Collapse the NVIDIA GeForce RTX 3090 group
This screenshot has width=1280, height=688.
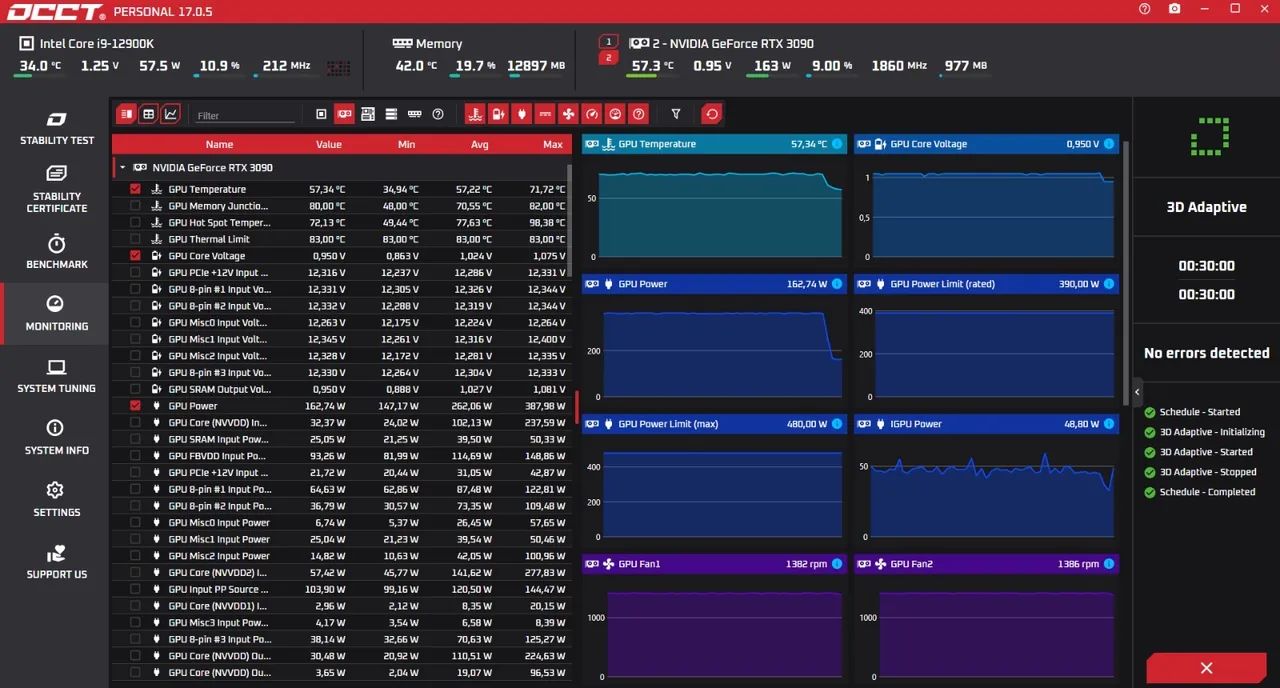[x=122, y=168]
